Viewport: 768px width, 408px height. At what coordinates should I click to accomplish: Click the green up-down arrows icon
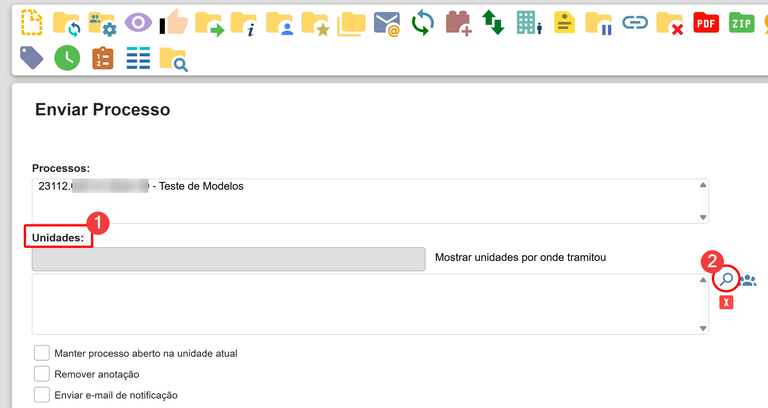point(493,23)
